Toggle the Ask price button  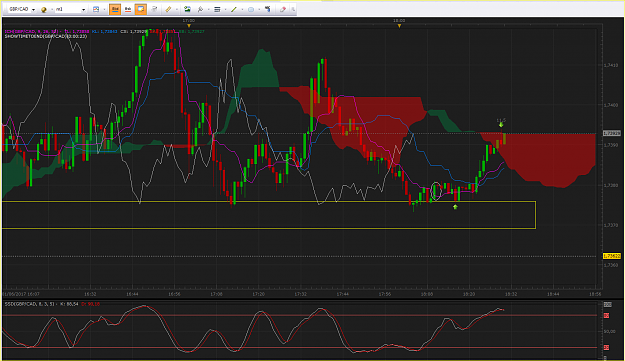[128, 9]
